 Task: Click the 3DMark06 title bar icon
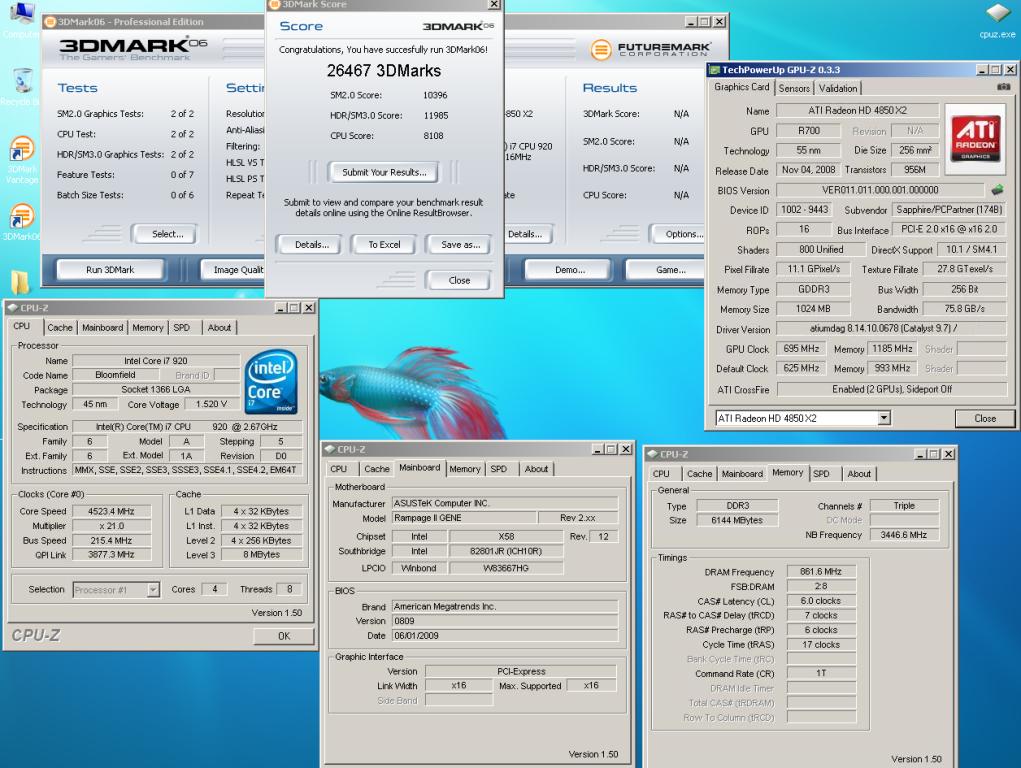(x=49, y=21)
